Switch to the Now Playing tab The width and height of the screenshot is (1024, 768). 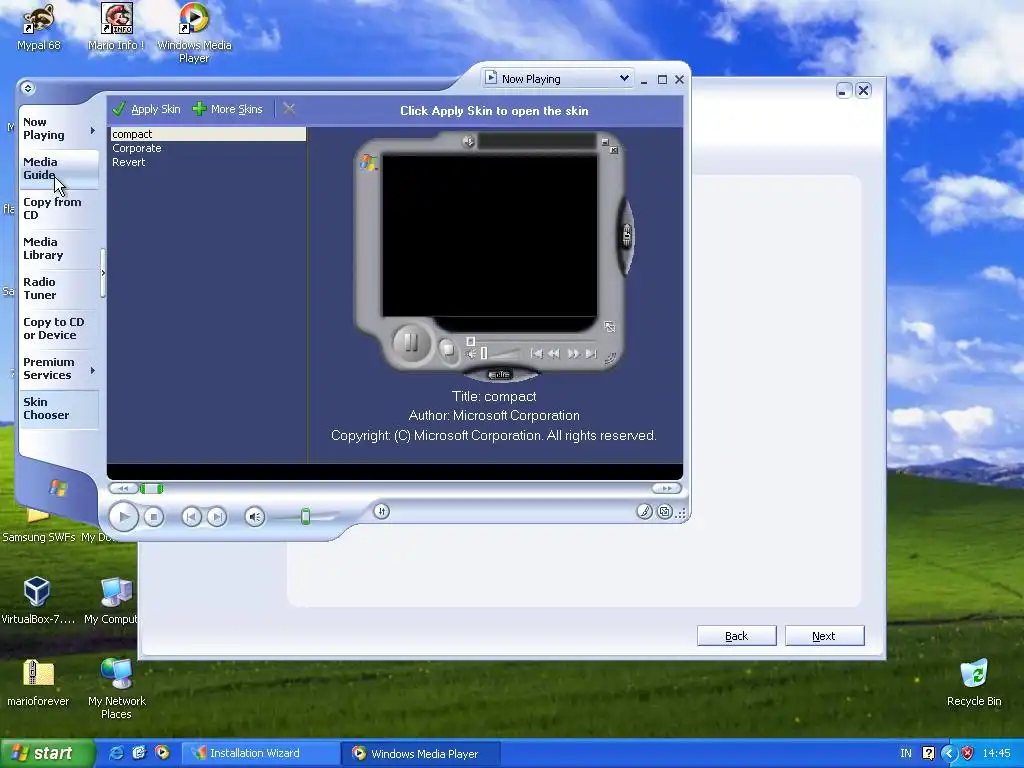(x=44, y=129)
